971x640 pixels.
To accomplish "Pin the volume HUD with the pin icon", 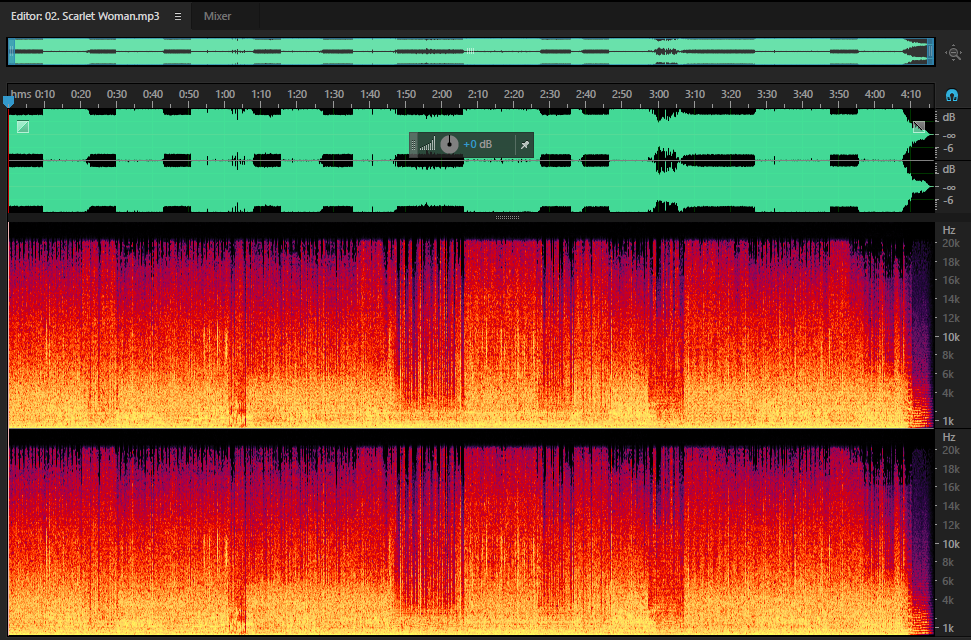I will click(525, 145).
